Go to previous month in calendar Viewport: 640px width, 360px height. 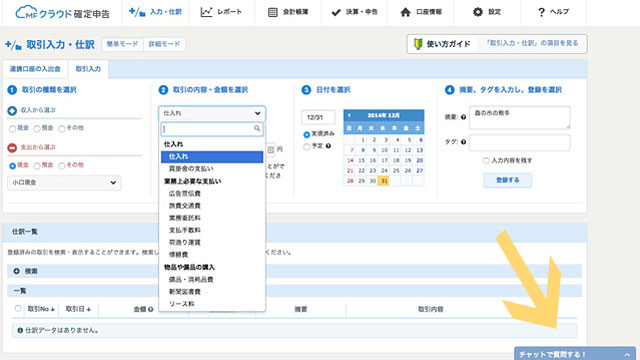tap(349, 116)
